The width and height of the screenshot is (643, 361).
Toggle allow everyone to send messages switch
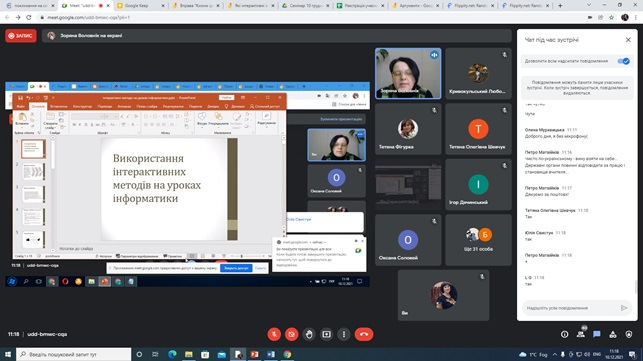(x=623, y=61)
